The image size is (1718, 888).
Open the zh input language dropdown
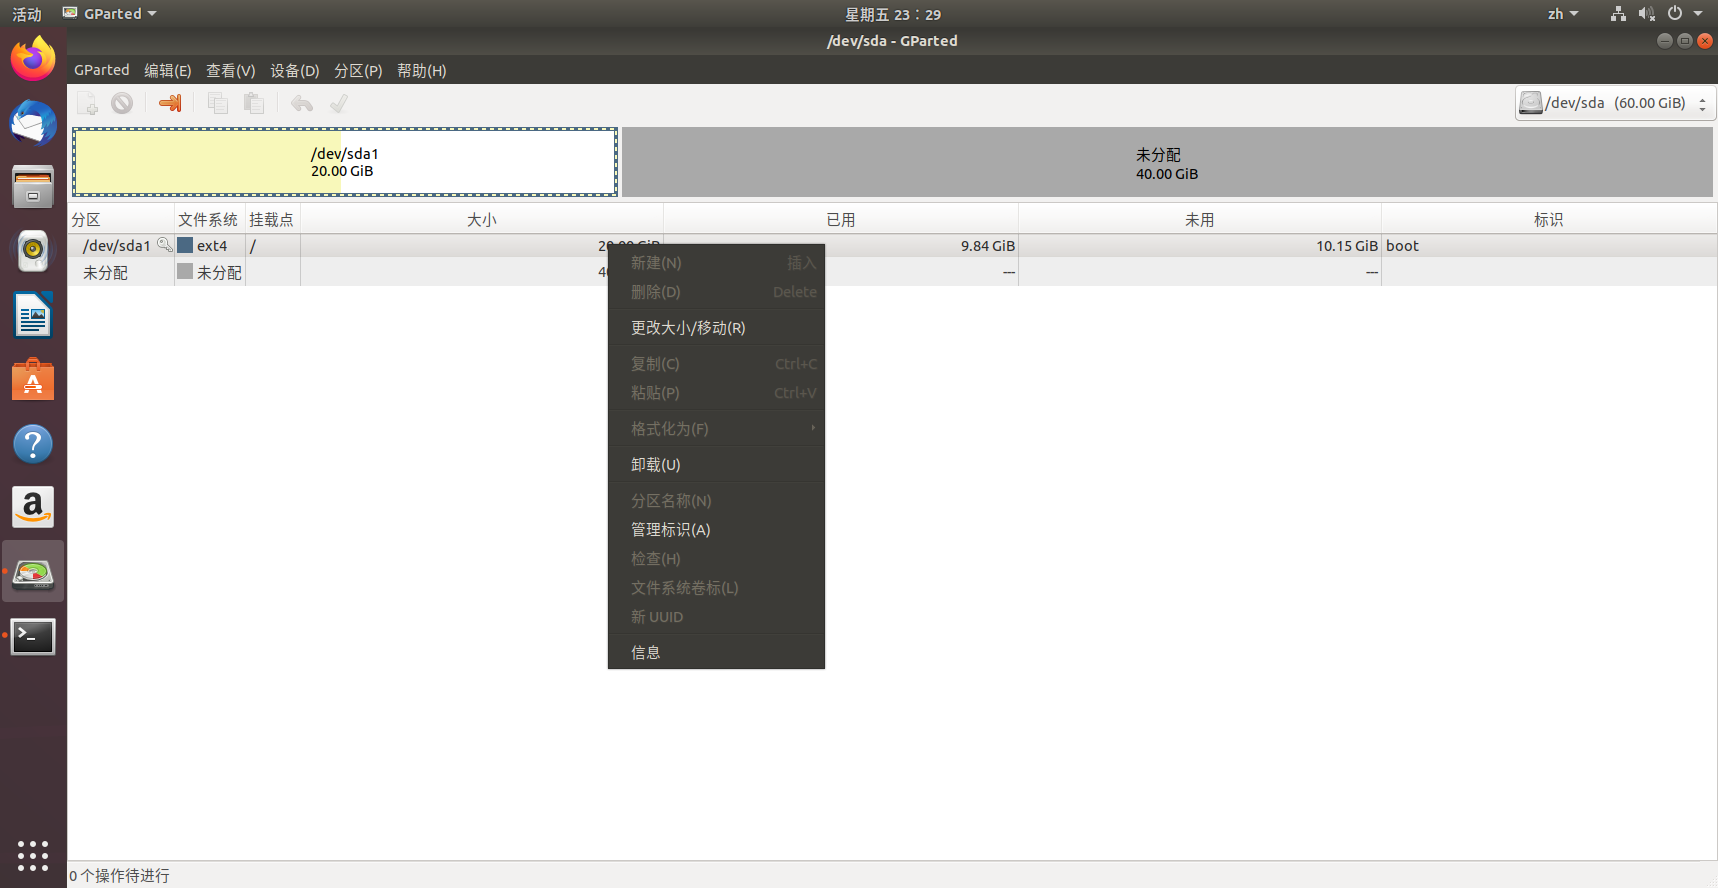(1563, 14)
